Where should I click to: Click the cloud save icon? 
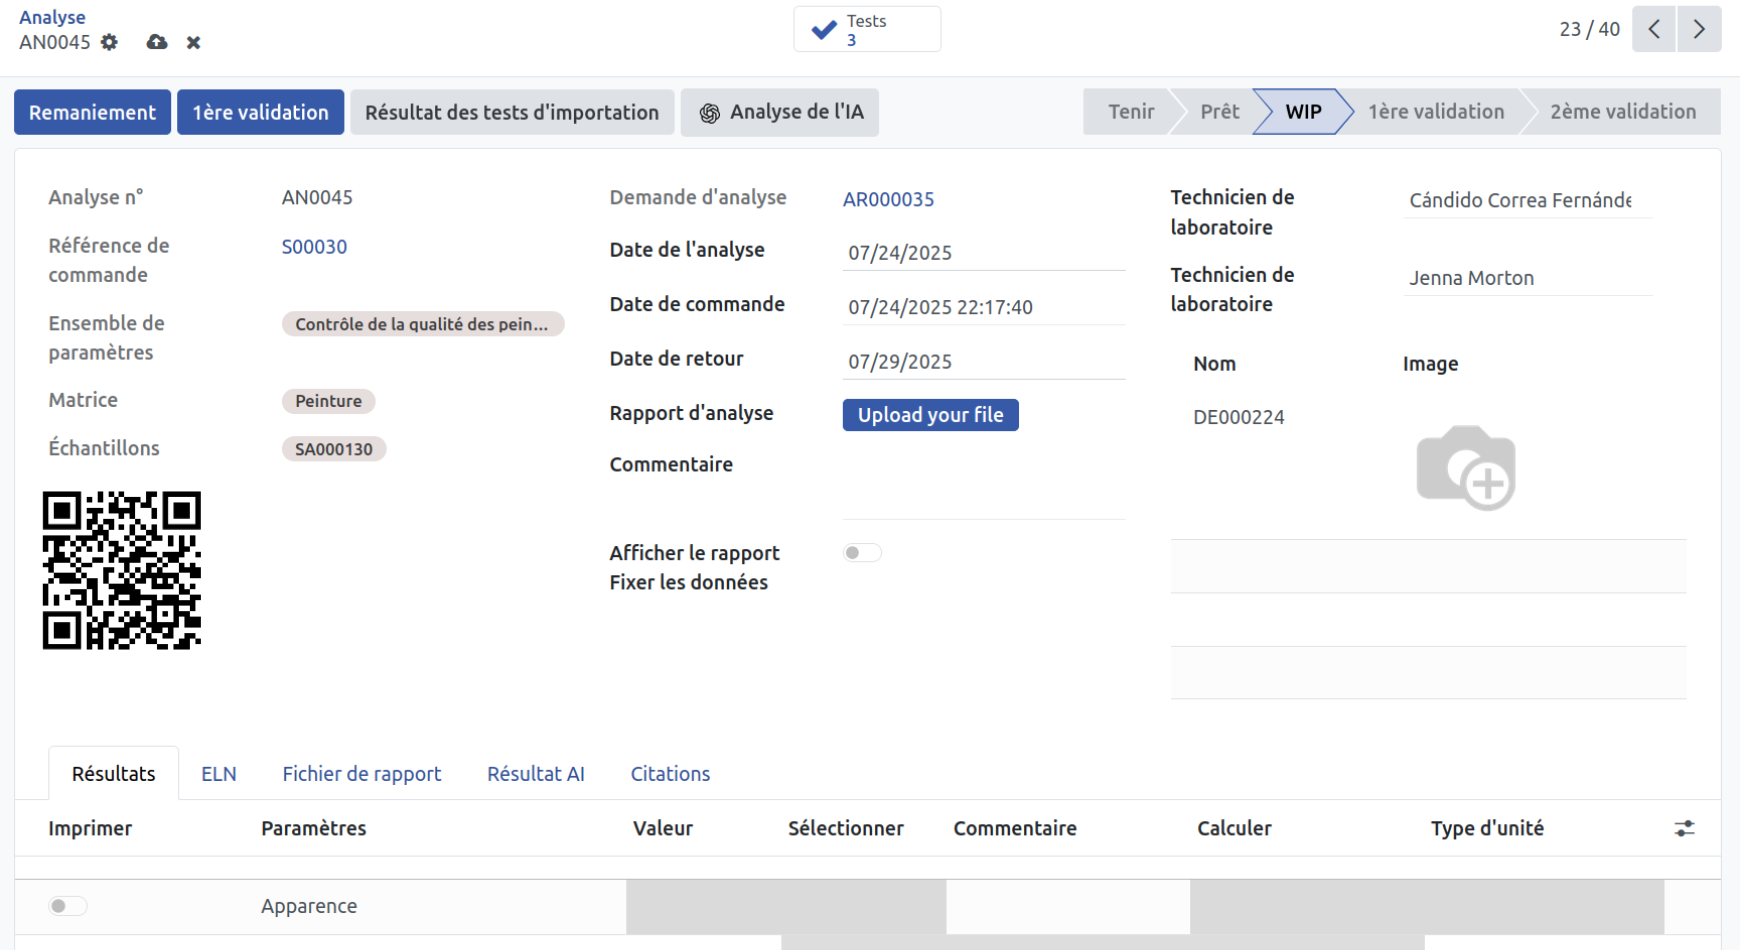(157, 42)
